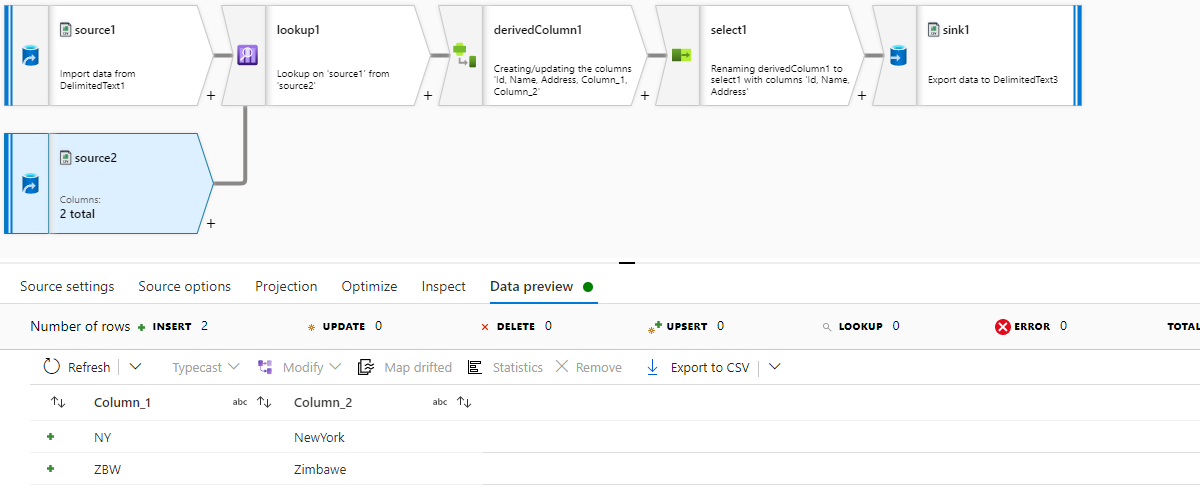Click the Export to CSV download icon
1200x502 pixels.
(x=652, y=367)
